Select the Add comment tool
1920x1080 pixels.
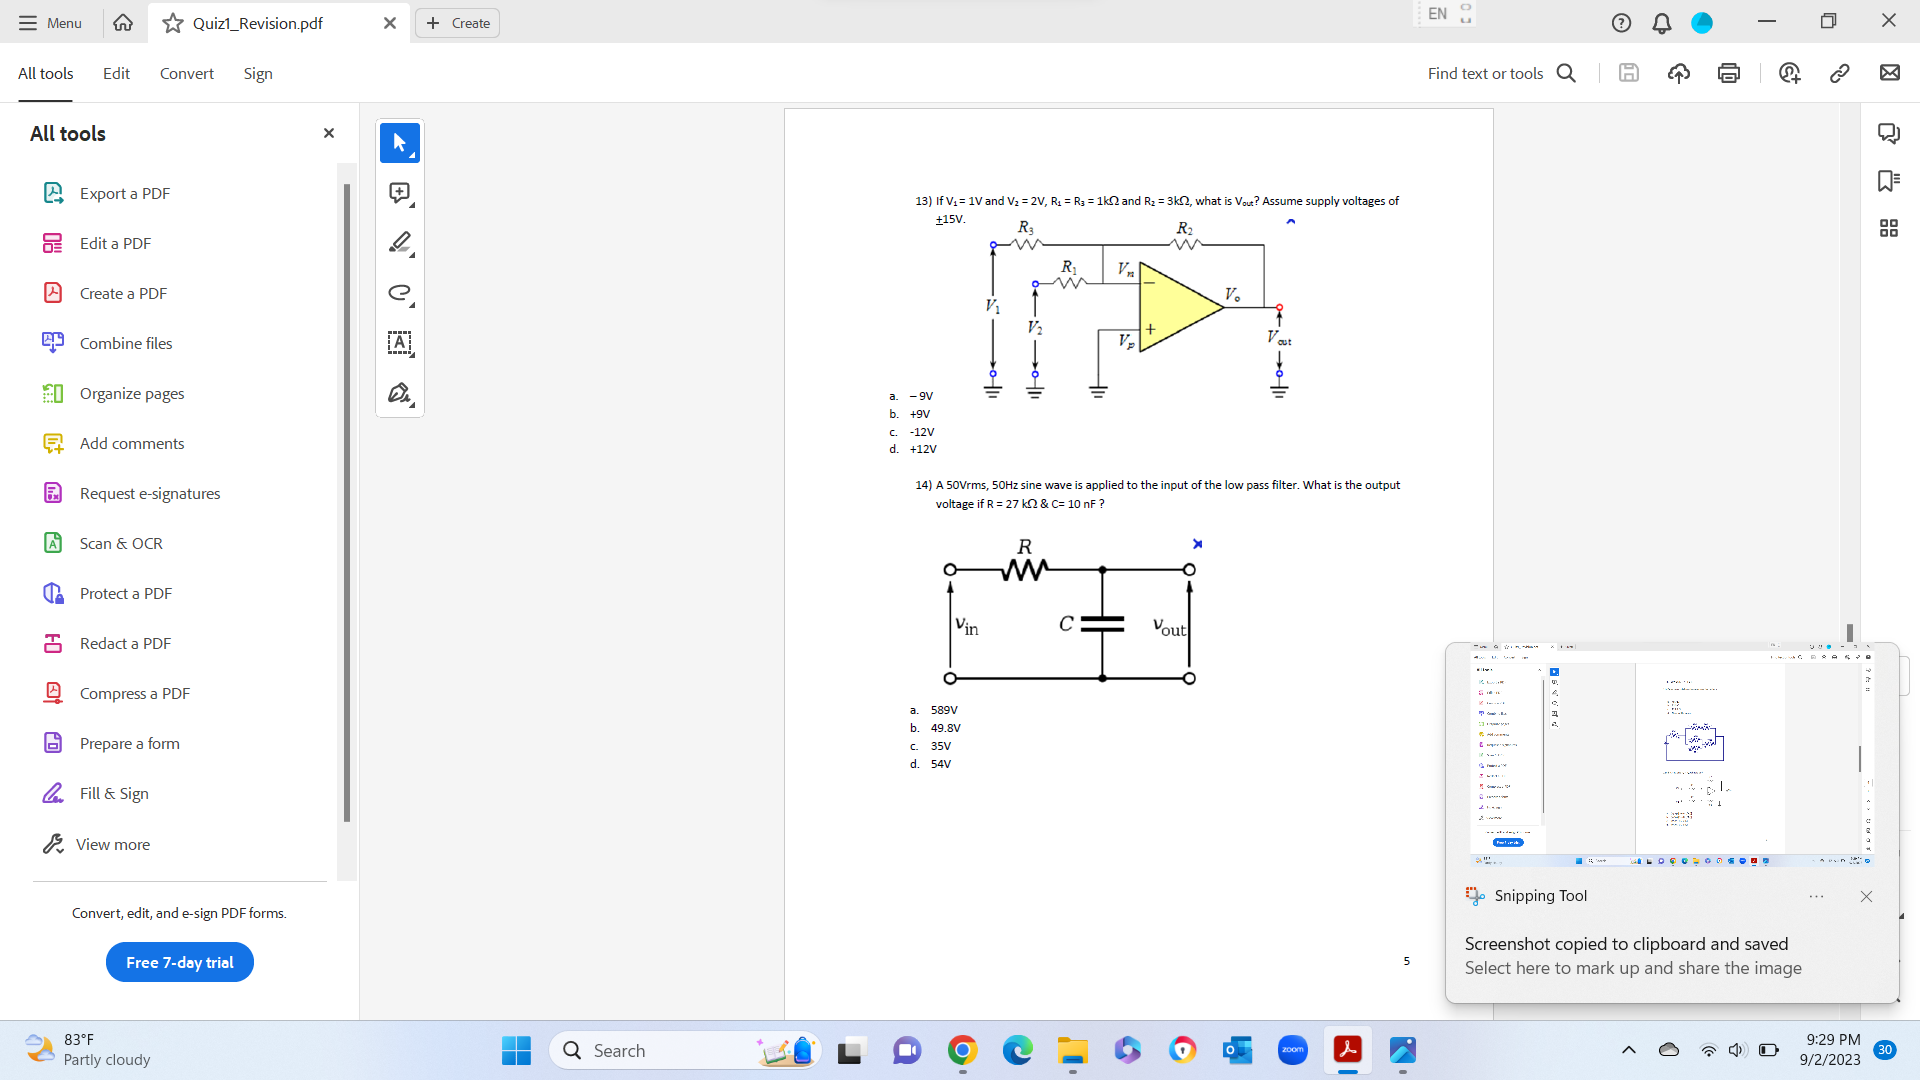[399, 192]
